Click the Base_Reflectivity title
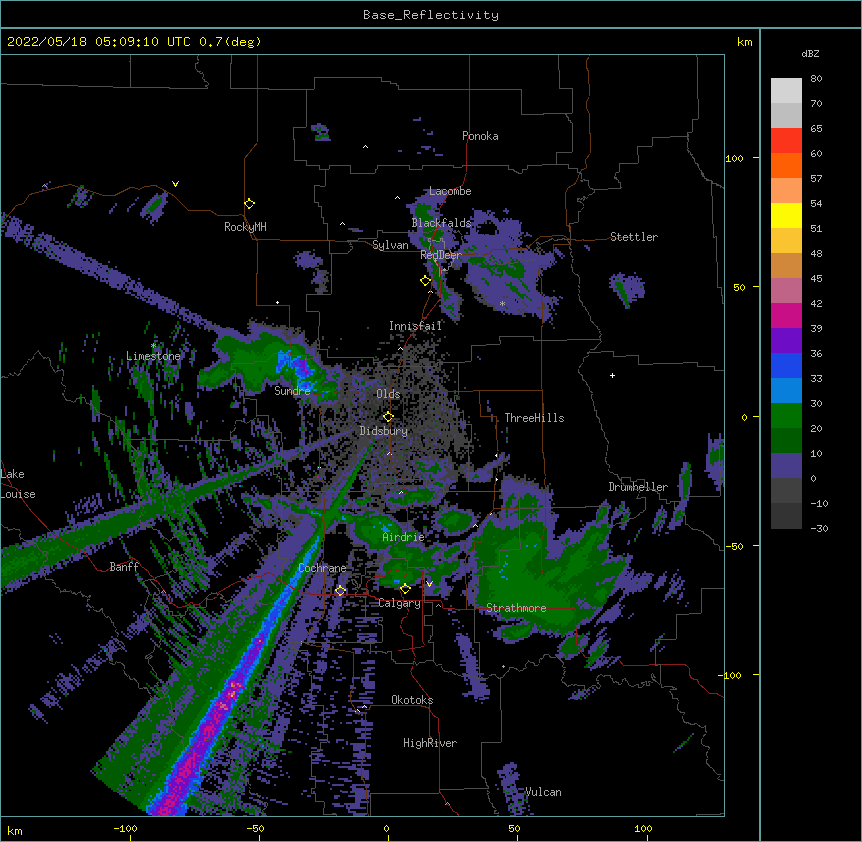 tap(431, 15)
